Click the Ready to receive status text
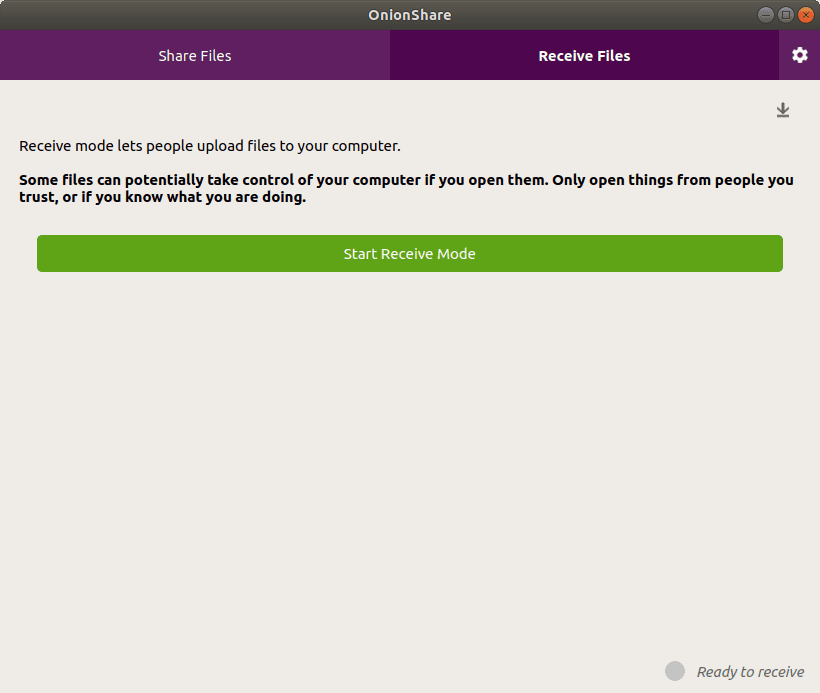The width and height of the screenshot is (820, 693). point(750,671)
